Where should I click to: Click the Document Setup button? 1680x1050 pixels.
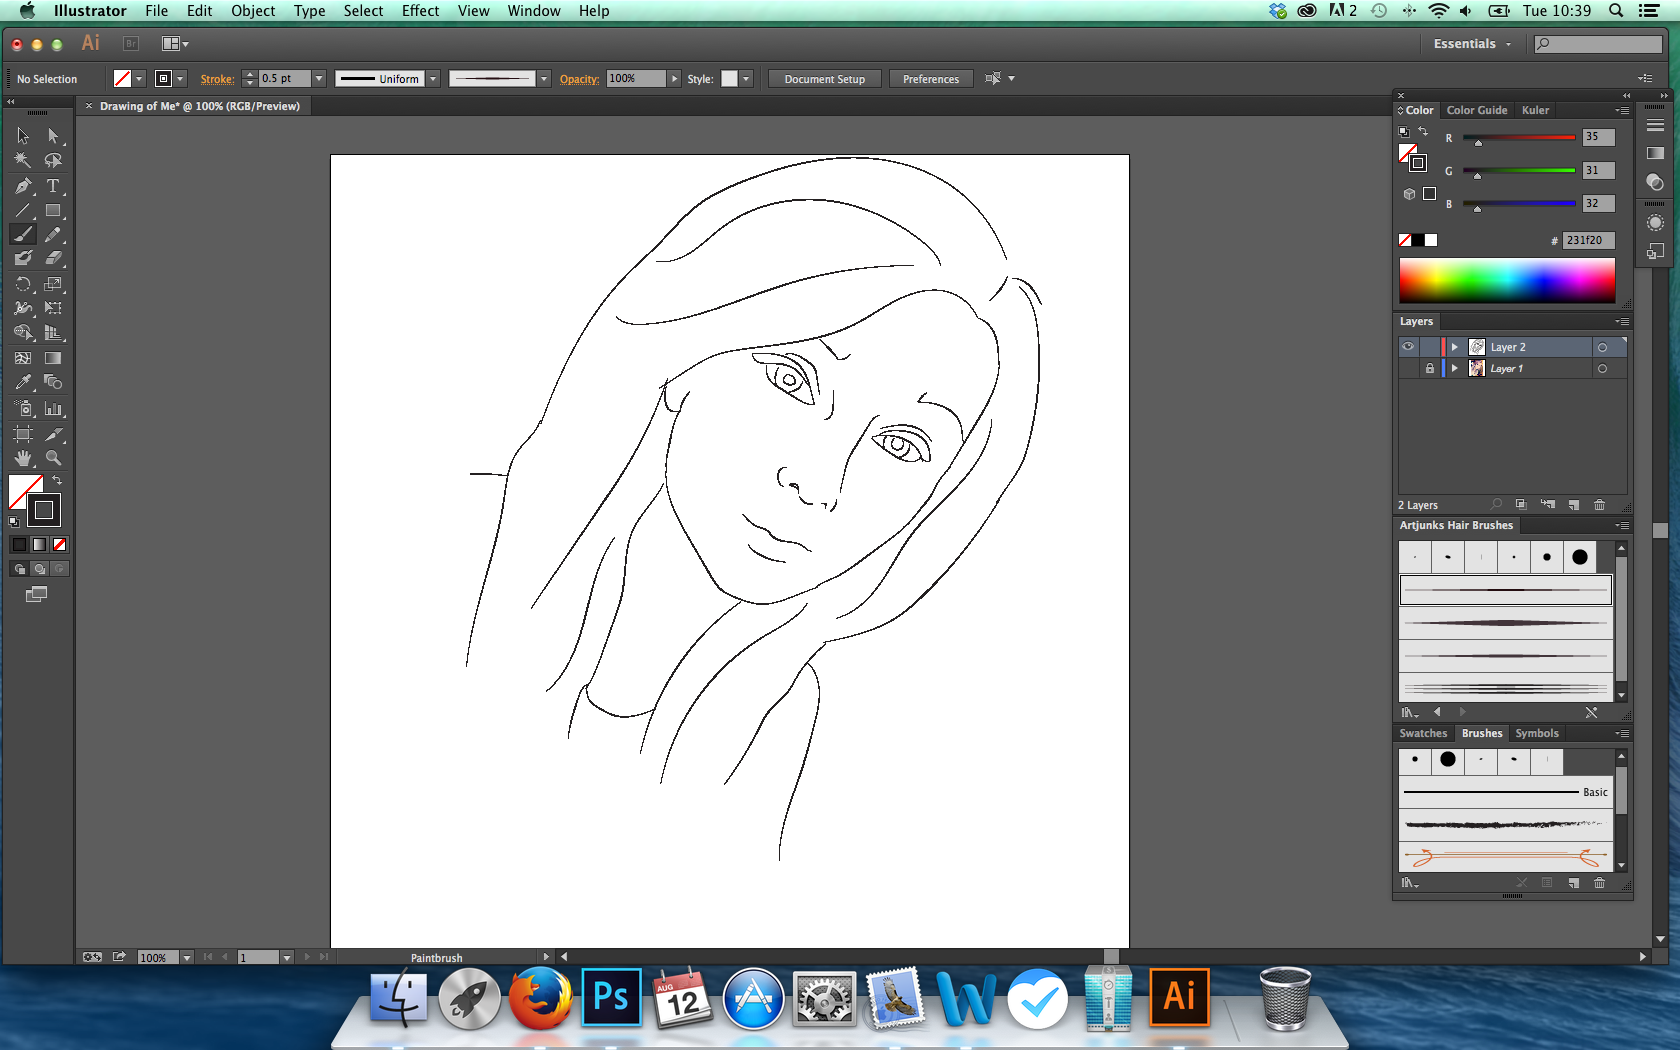tap(824, 79)
